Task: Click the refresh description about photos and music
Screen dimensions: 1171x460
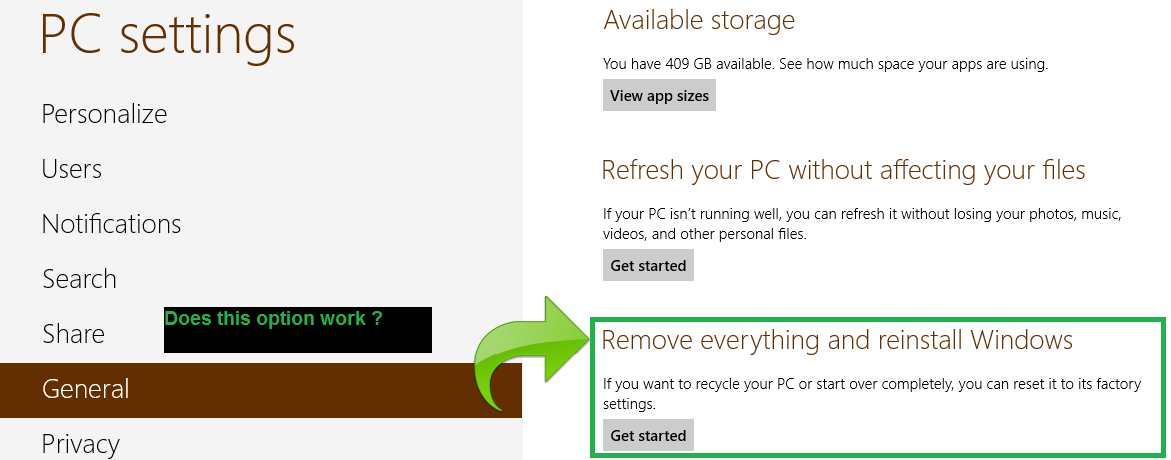Action: coord(863,225)
